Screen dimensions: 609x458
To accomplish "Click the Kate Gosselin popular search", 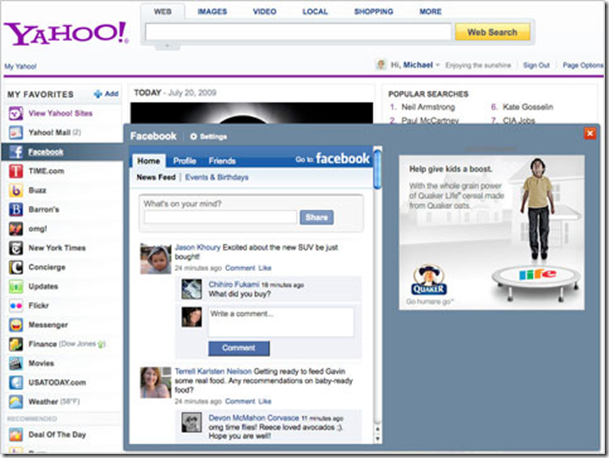I will (x=528, y=107).
